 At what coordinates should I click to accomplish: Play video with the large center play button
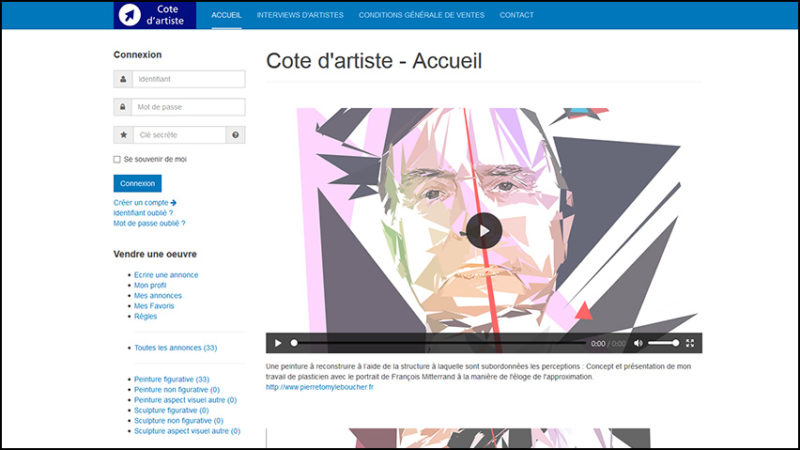click(484, 231)
